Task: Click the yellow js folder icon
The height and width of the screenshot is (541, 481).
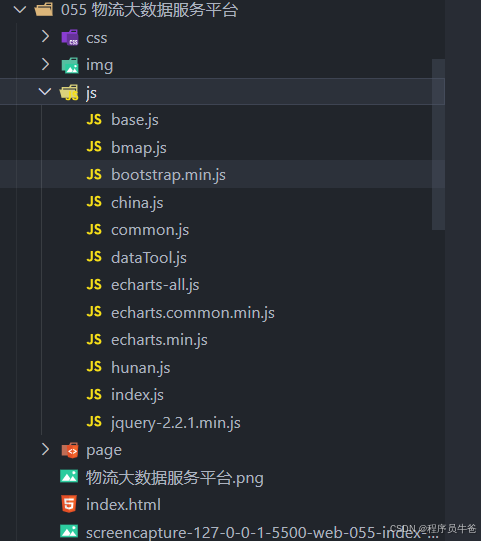Action: 69,92
